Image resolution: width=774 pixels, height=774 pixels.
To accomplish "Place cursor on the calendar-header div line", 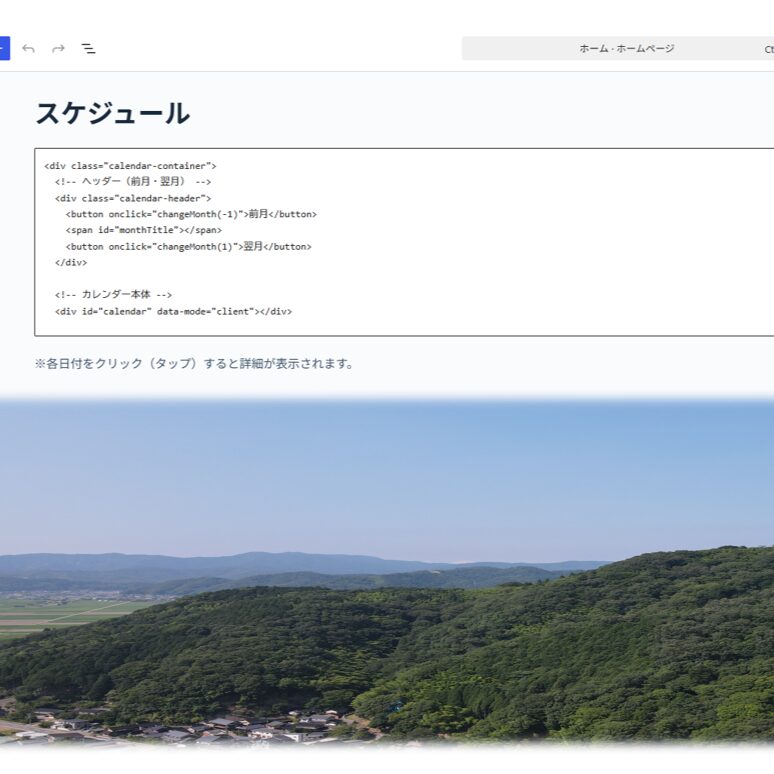I will pyautogui.click(x=133, y=198).
